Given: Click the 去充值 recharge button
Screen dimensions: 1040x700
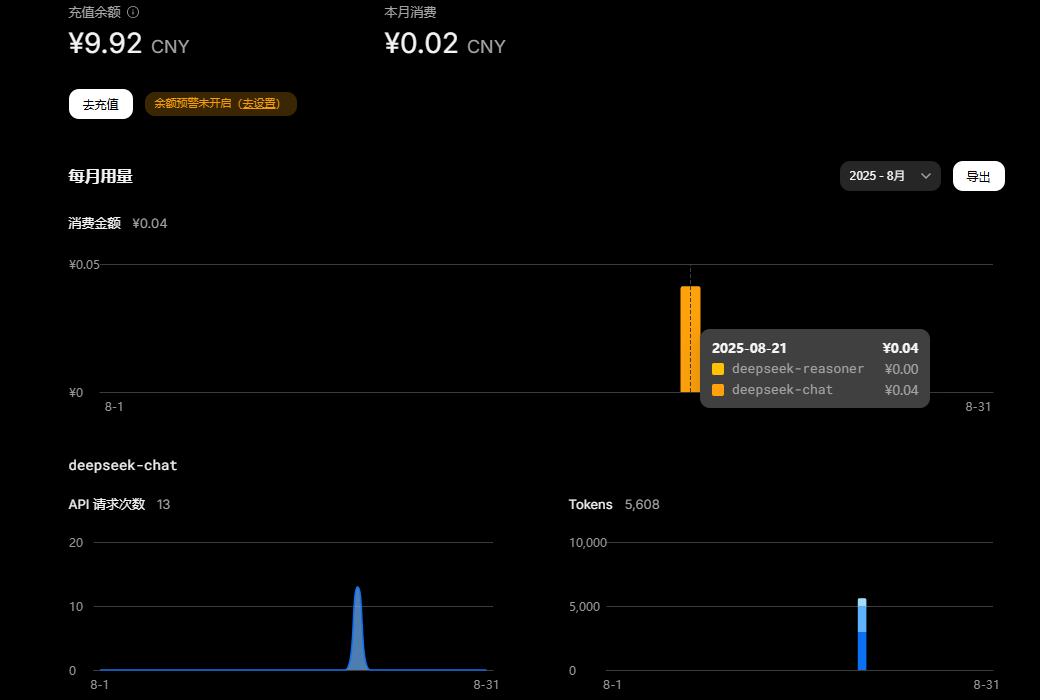Looking at the screenshot, I should 101,104.
